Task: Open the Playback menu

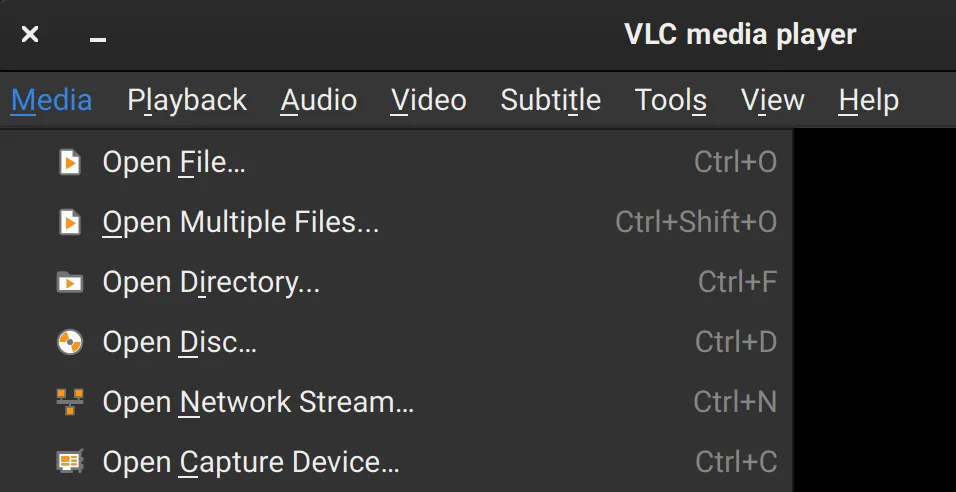Action: (x=187, y=100)
